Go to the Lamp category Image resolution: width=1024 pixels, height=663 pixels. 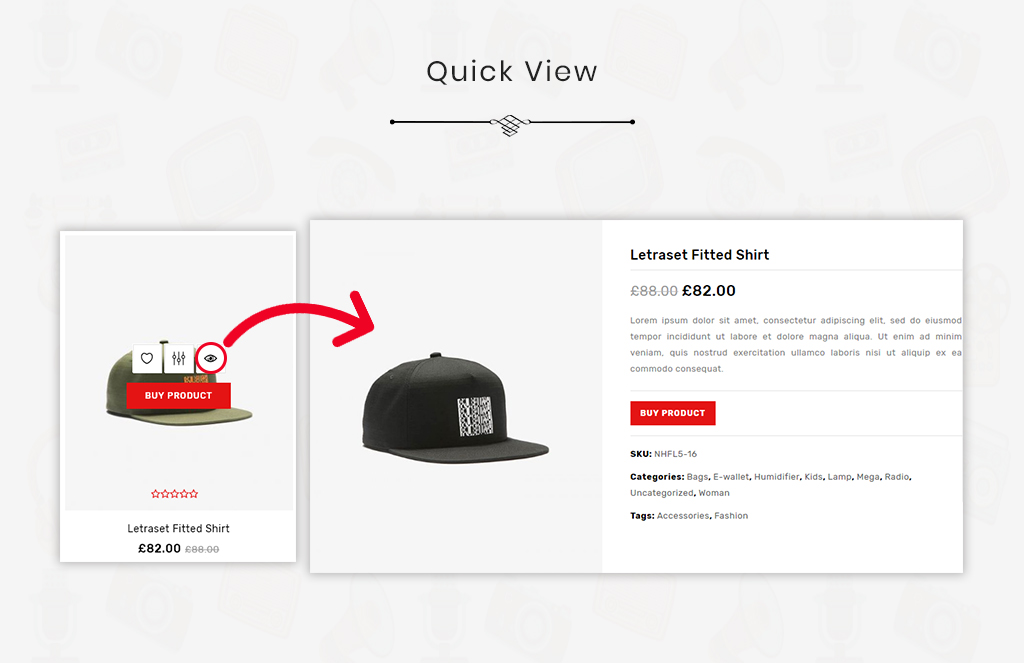click(x=839, y=477)
